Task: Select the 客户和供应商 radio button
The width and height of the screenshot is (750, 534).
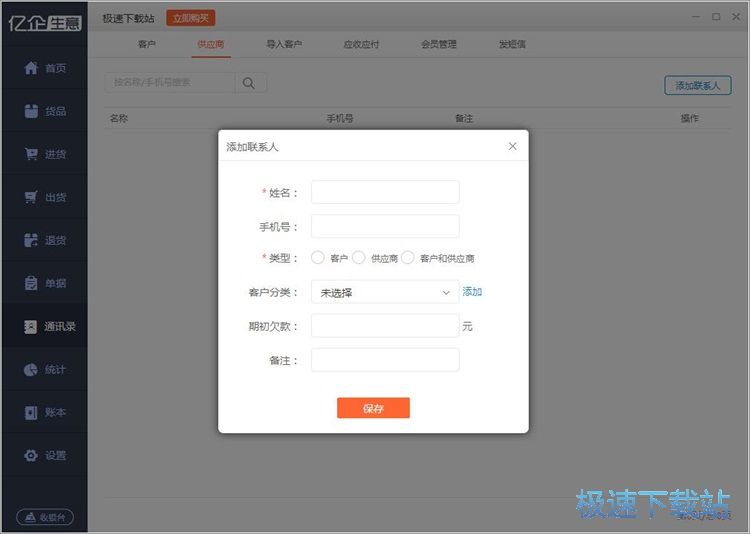Action: pyautogui.click(x=408, y=258)
